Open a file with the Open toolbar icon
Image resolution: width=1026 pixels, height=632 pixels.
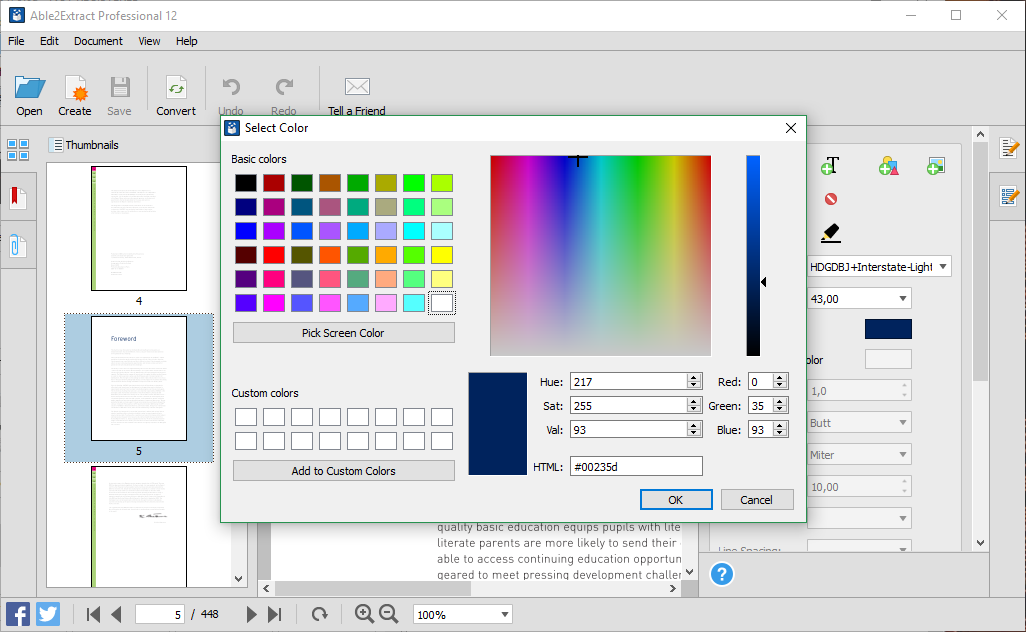tap(29, 88)
